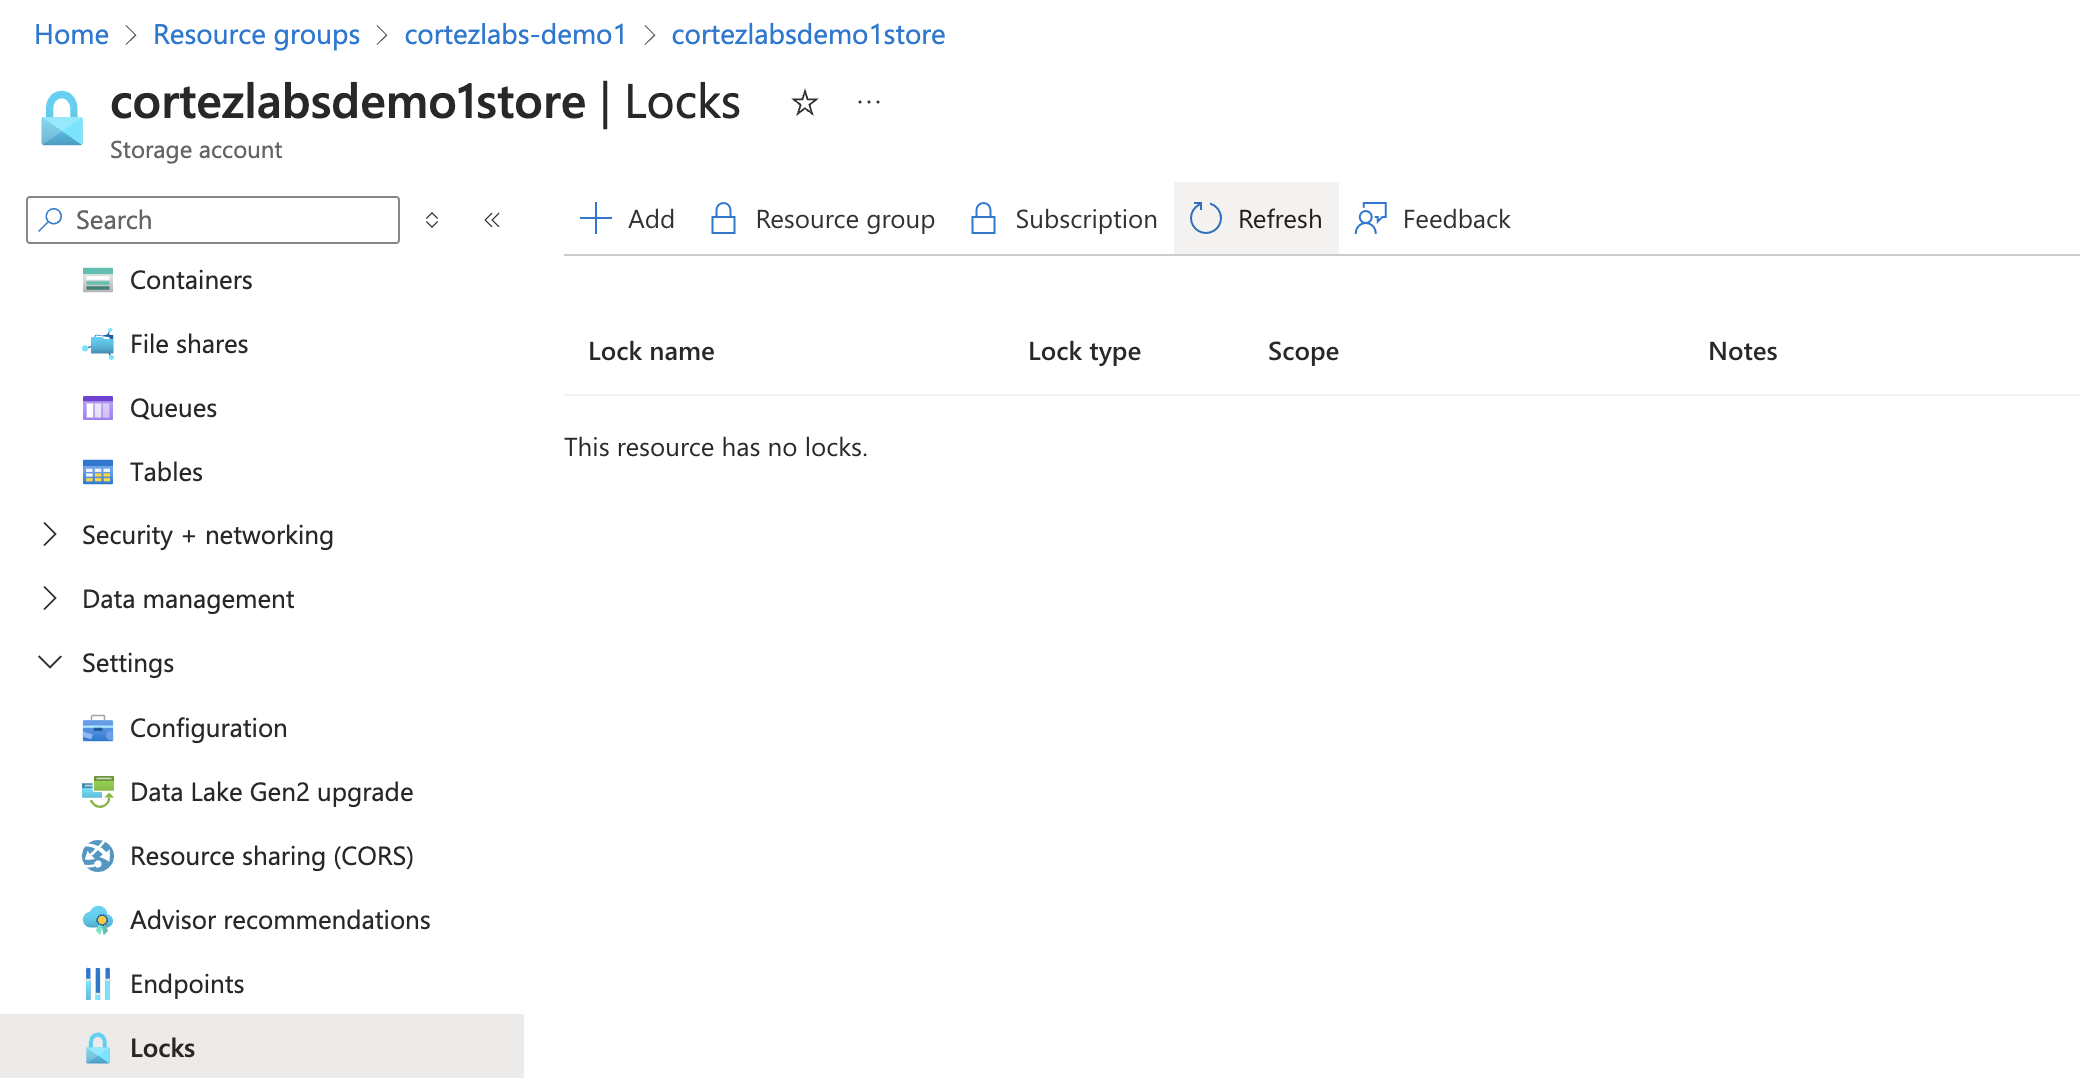
Task: Click the circular Refresh icon
Action: coord(1206,218)
